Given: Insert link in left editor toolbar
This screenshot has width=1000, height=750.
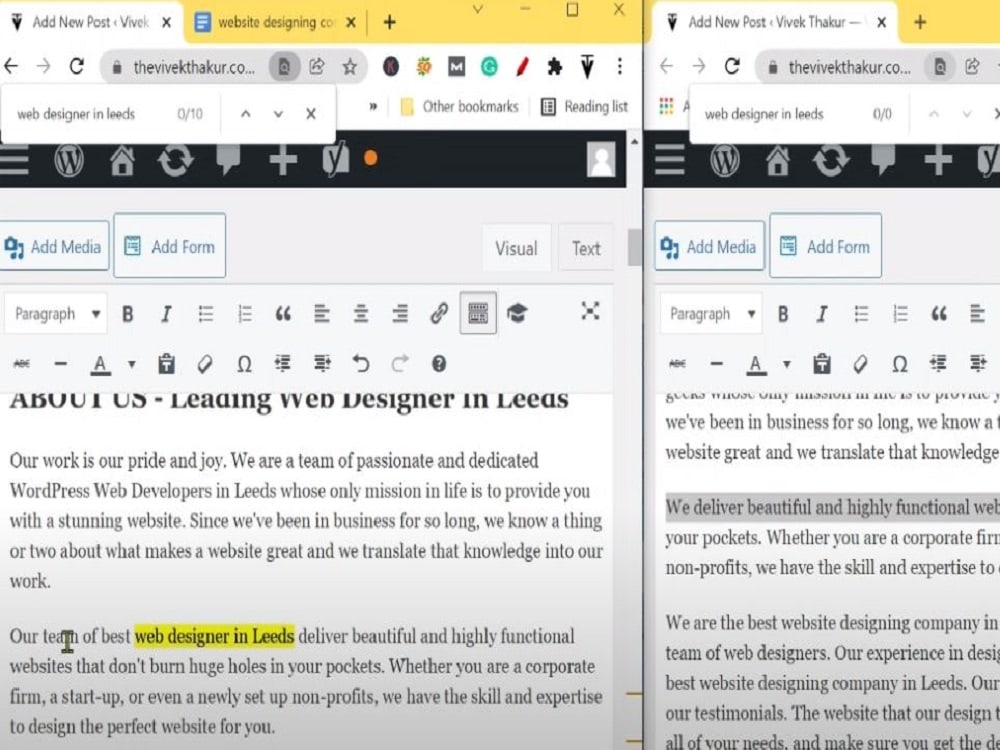Looking at the screenshot, I should click(x=439, y=313).
